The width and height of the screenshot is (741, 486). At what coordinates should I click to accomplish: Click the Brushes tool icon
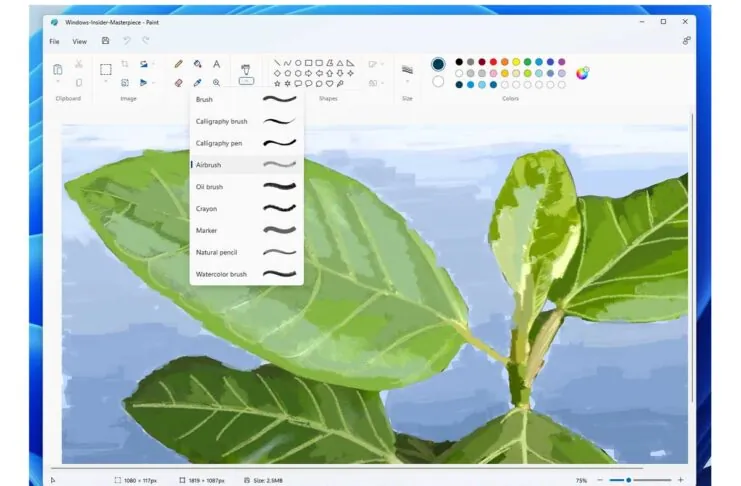[246, 69]
